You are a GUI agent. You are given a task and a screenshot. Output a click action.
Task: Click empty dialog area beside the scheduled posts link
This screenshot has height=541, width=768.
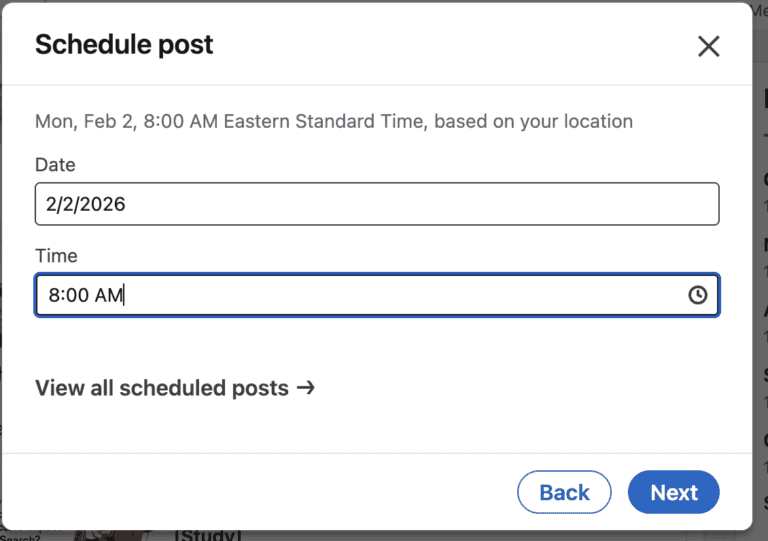point(520,388)
